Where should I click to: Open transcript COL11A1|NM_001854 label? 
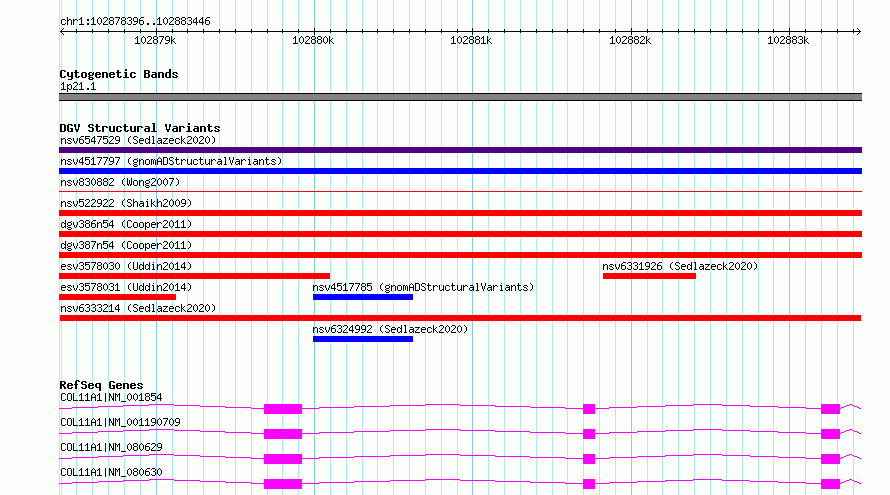coord(111,397)
